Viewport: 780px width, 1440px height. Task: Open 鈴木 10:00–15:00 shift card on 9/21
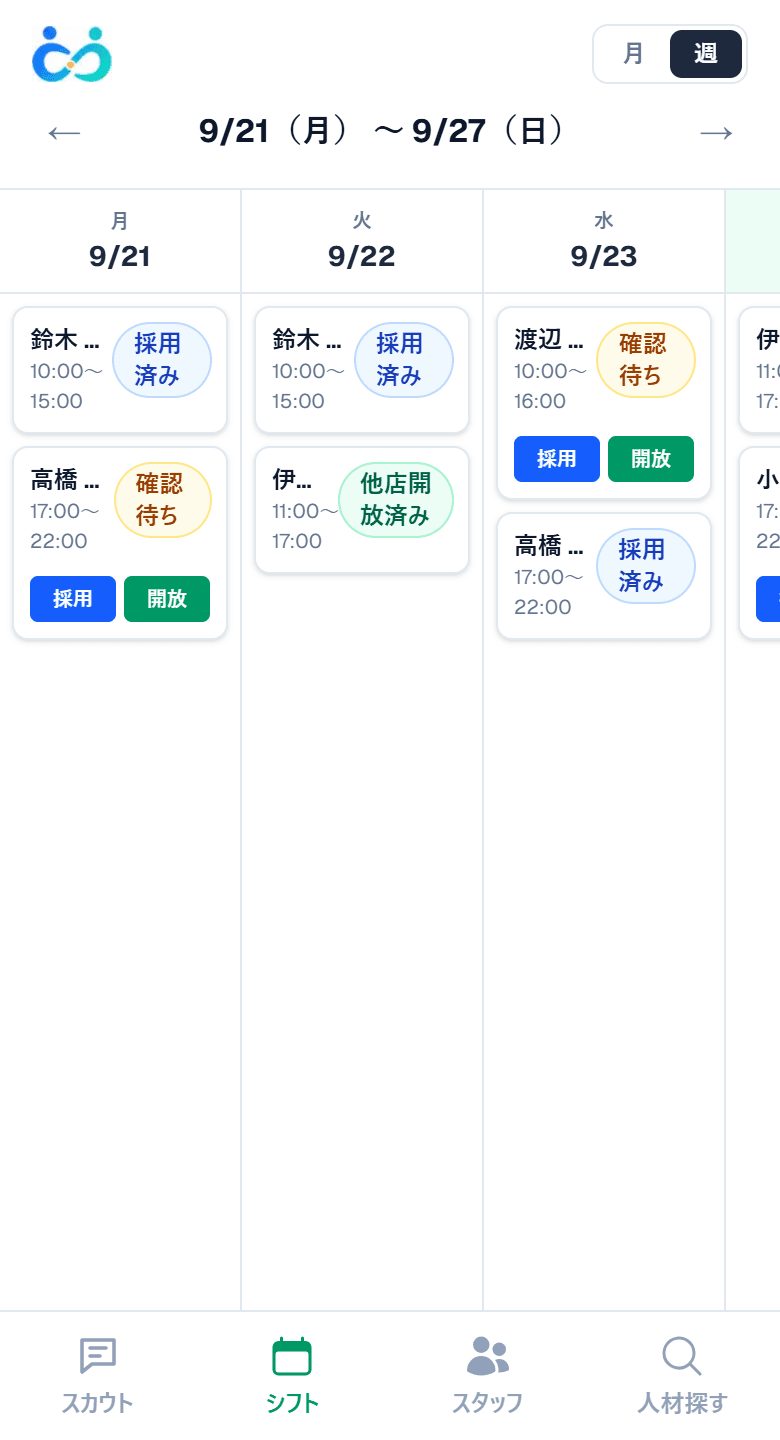click(x=120, y=370)
